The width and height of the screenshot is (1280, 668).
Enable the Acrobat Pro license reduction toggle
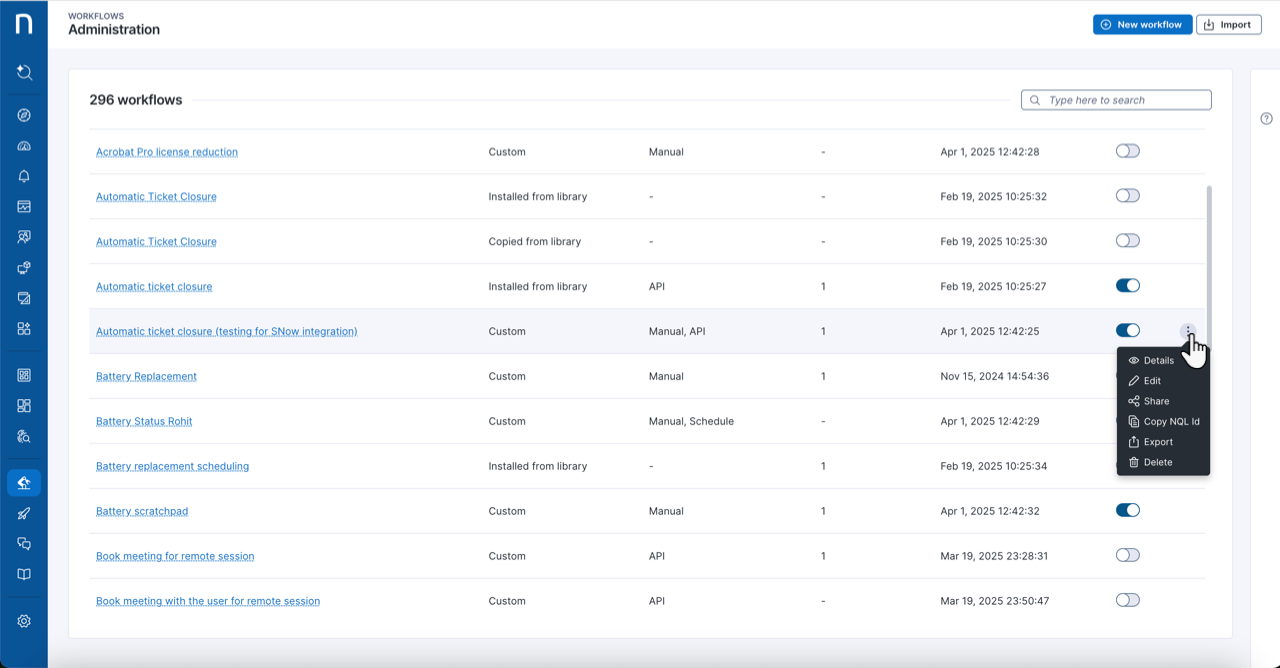click(1127, 151)
